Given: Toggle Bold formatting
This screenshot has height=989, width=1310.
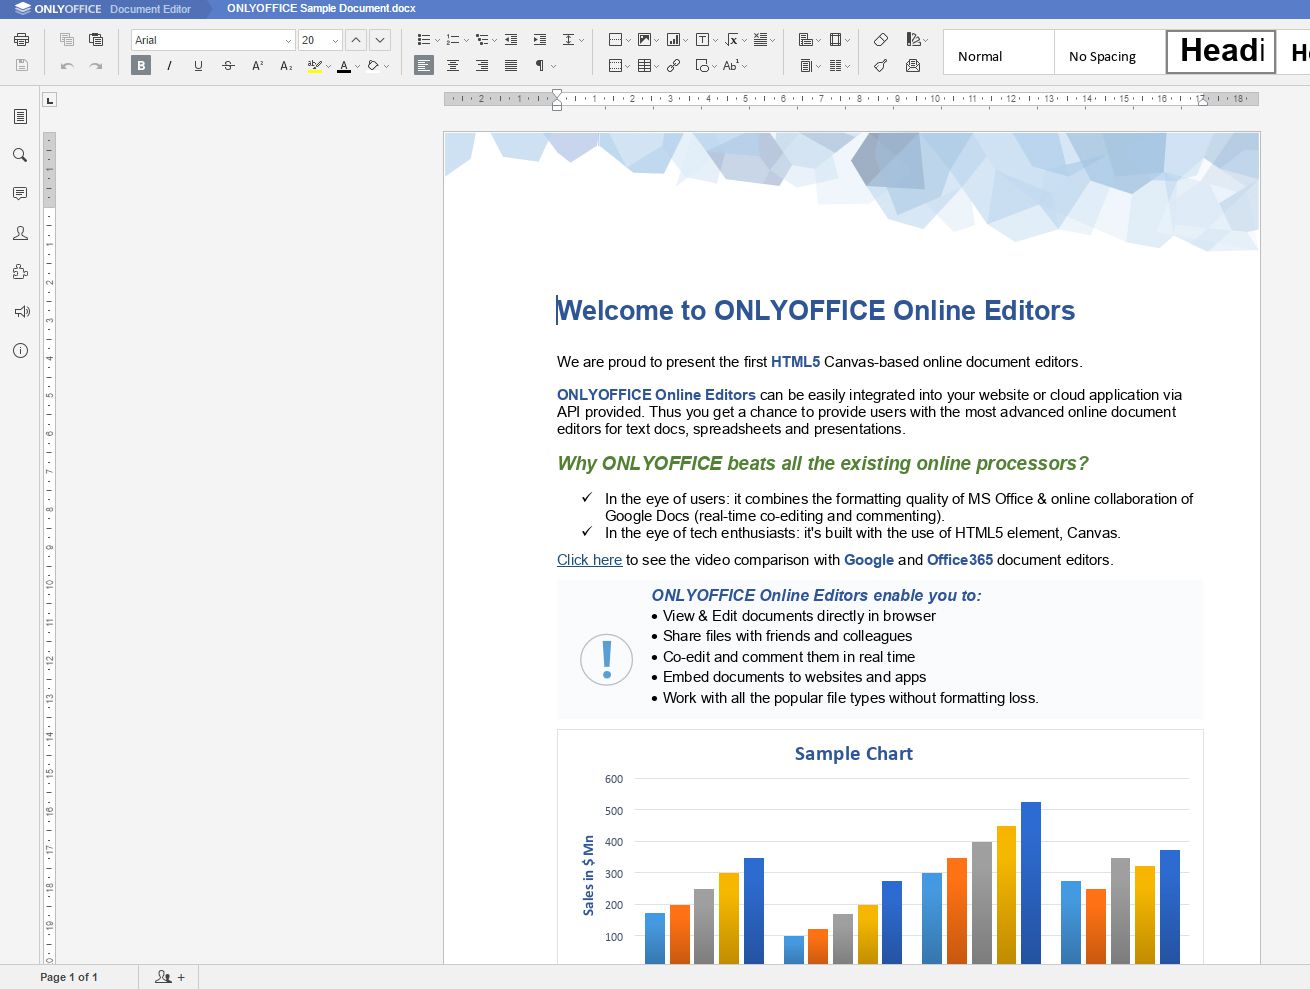Looking at the screenshot, I should [141, 66].
